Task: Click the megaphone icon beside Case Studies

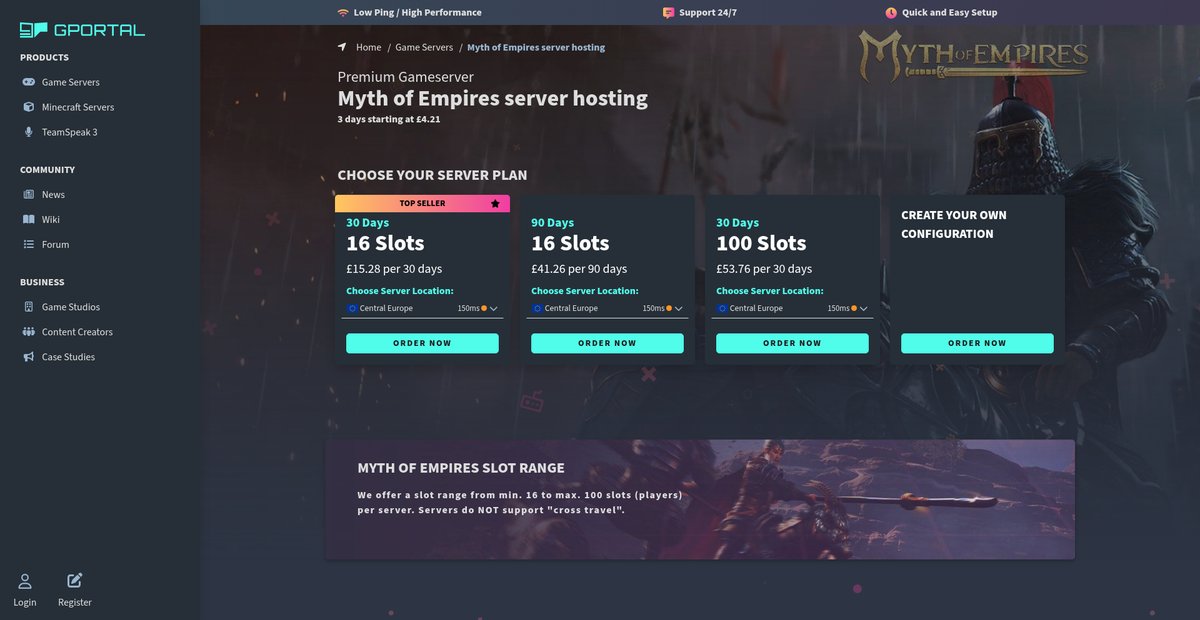Action: pyautogui.click(x=29, y=357)
